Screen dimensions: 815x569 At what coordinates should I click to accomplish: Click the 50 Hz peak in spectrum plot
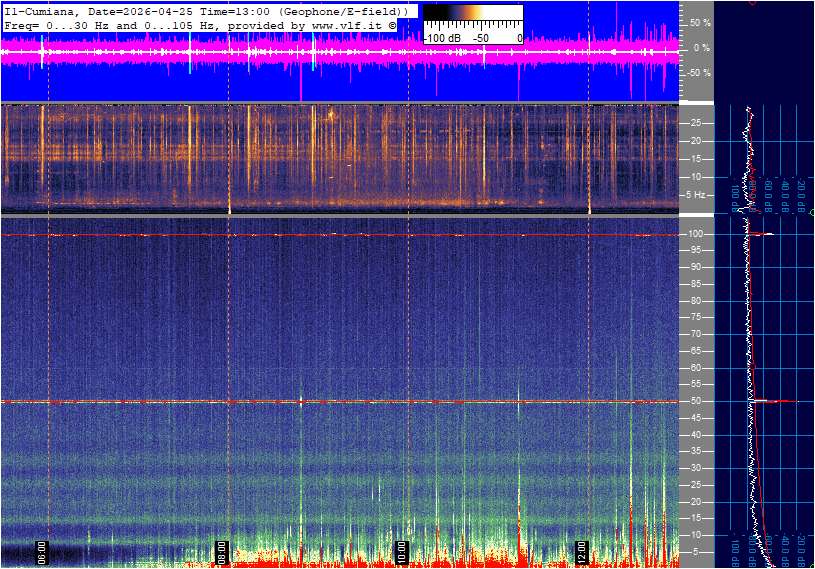click(x=770, y=401)
